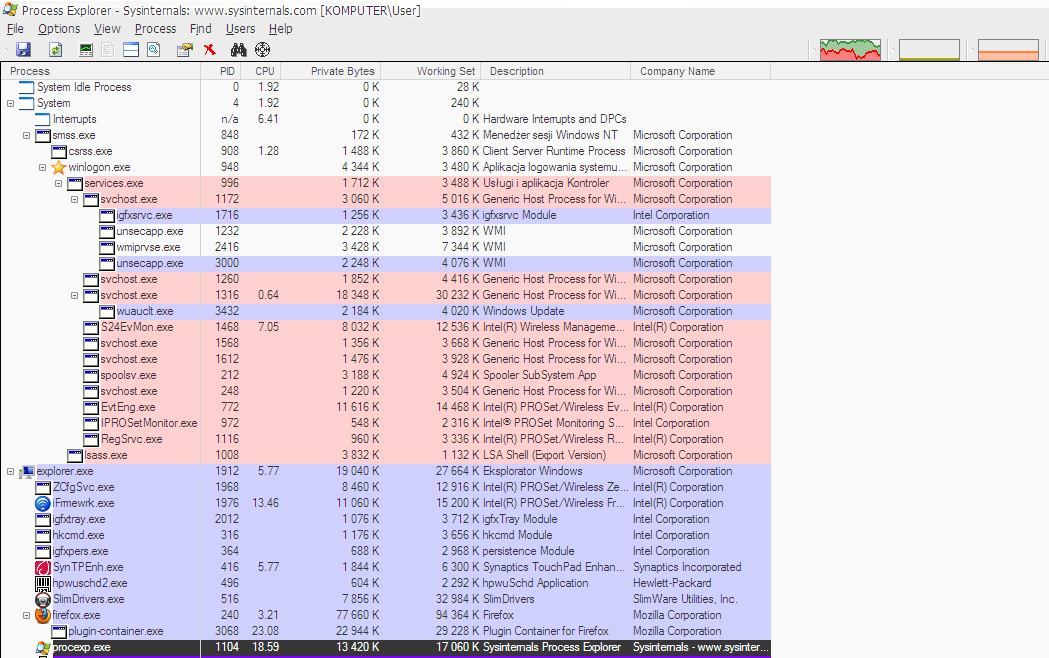The width and height of the screenshot is (1049, 658).
Task: Collapse the services.exe tree node
Action: coord(59,184)
